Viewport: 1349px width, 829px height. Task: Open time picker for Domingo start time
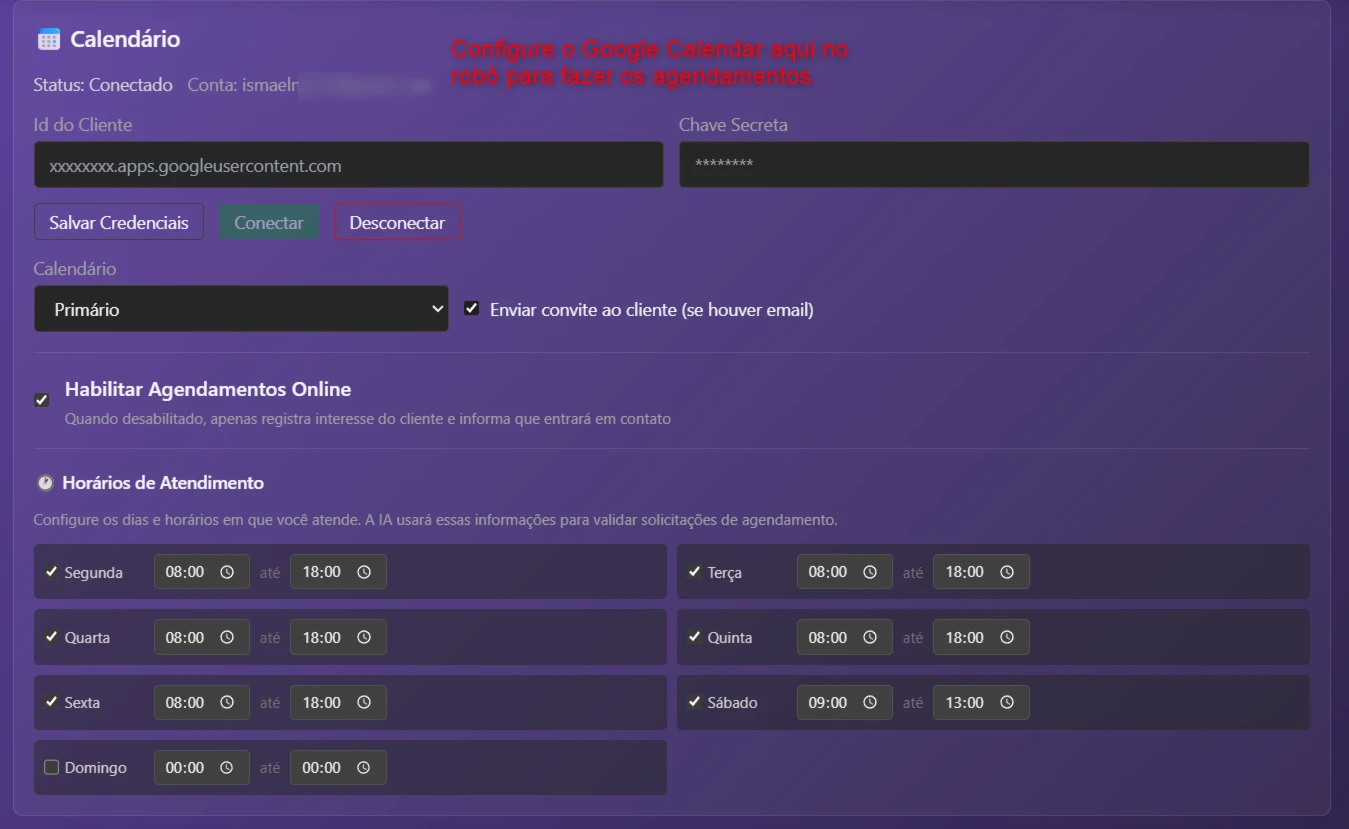pos(227,767)
